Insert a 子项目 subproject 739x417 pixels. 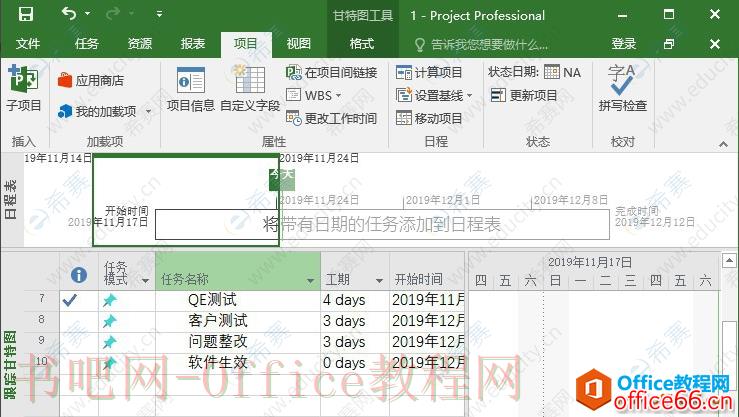23,88
